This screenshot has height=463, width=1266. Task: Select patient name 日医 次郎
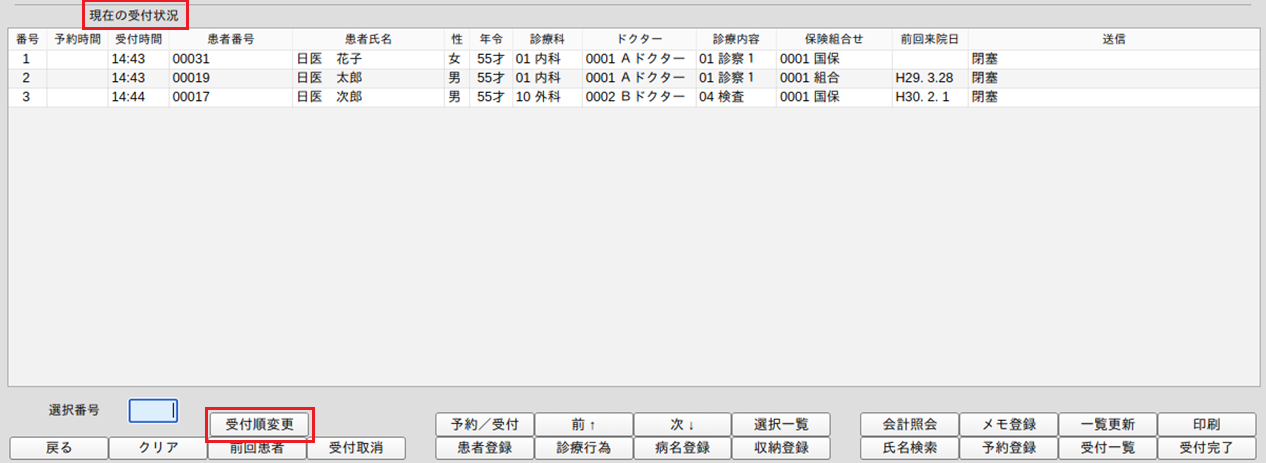(x=329, y=97)
